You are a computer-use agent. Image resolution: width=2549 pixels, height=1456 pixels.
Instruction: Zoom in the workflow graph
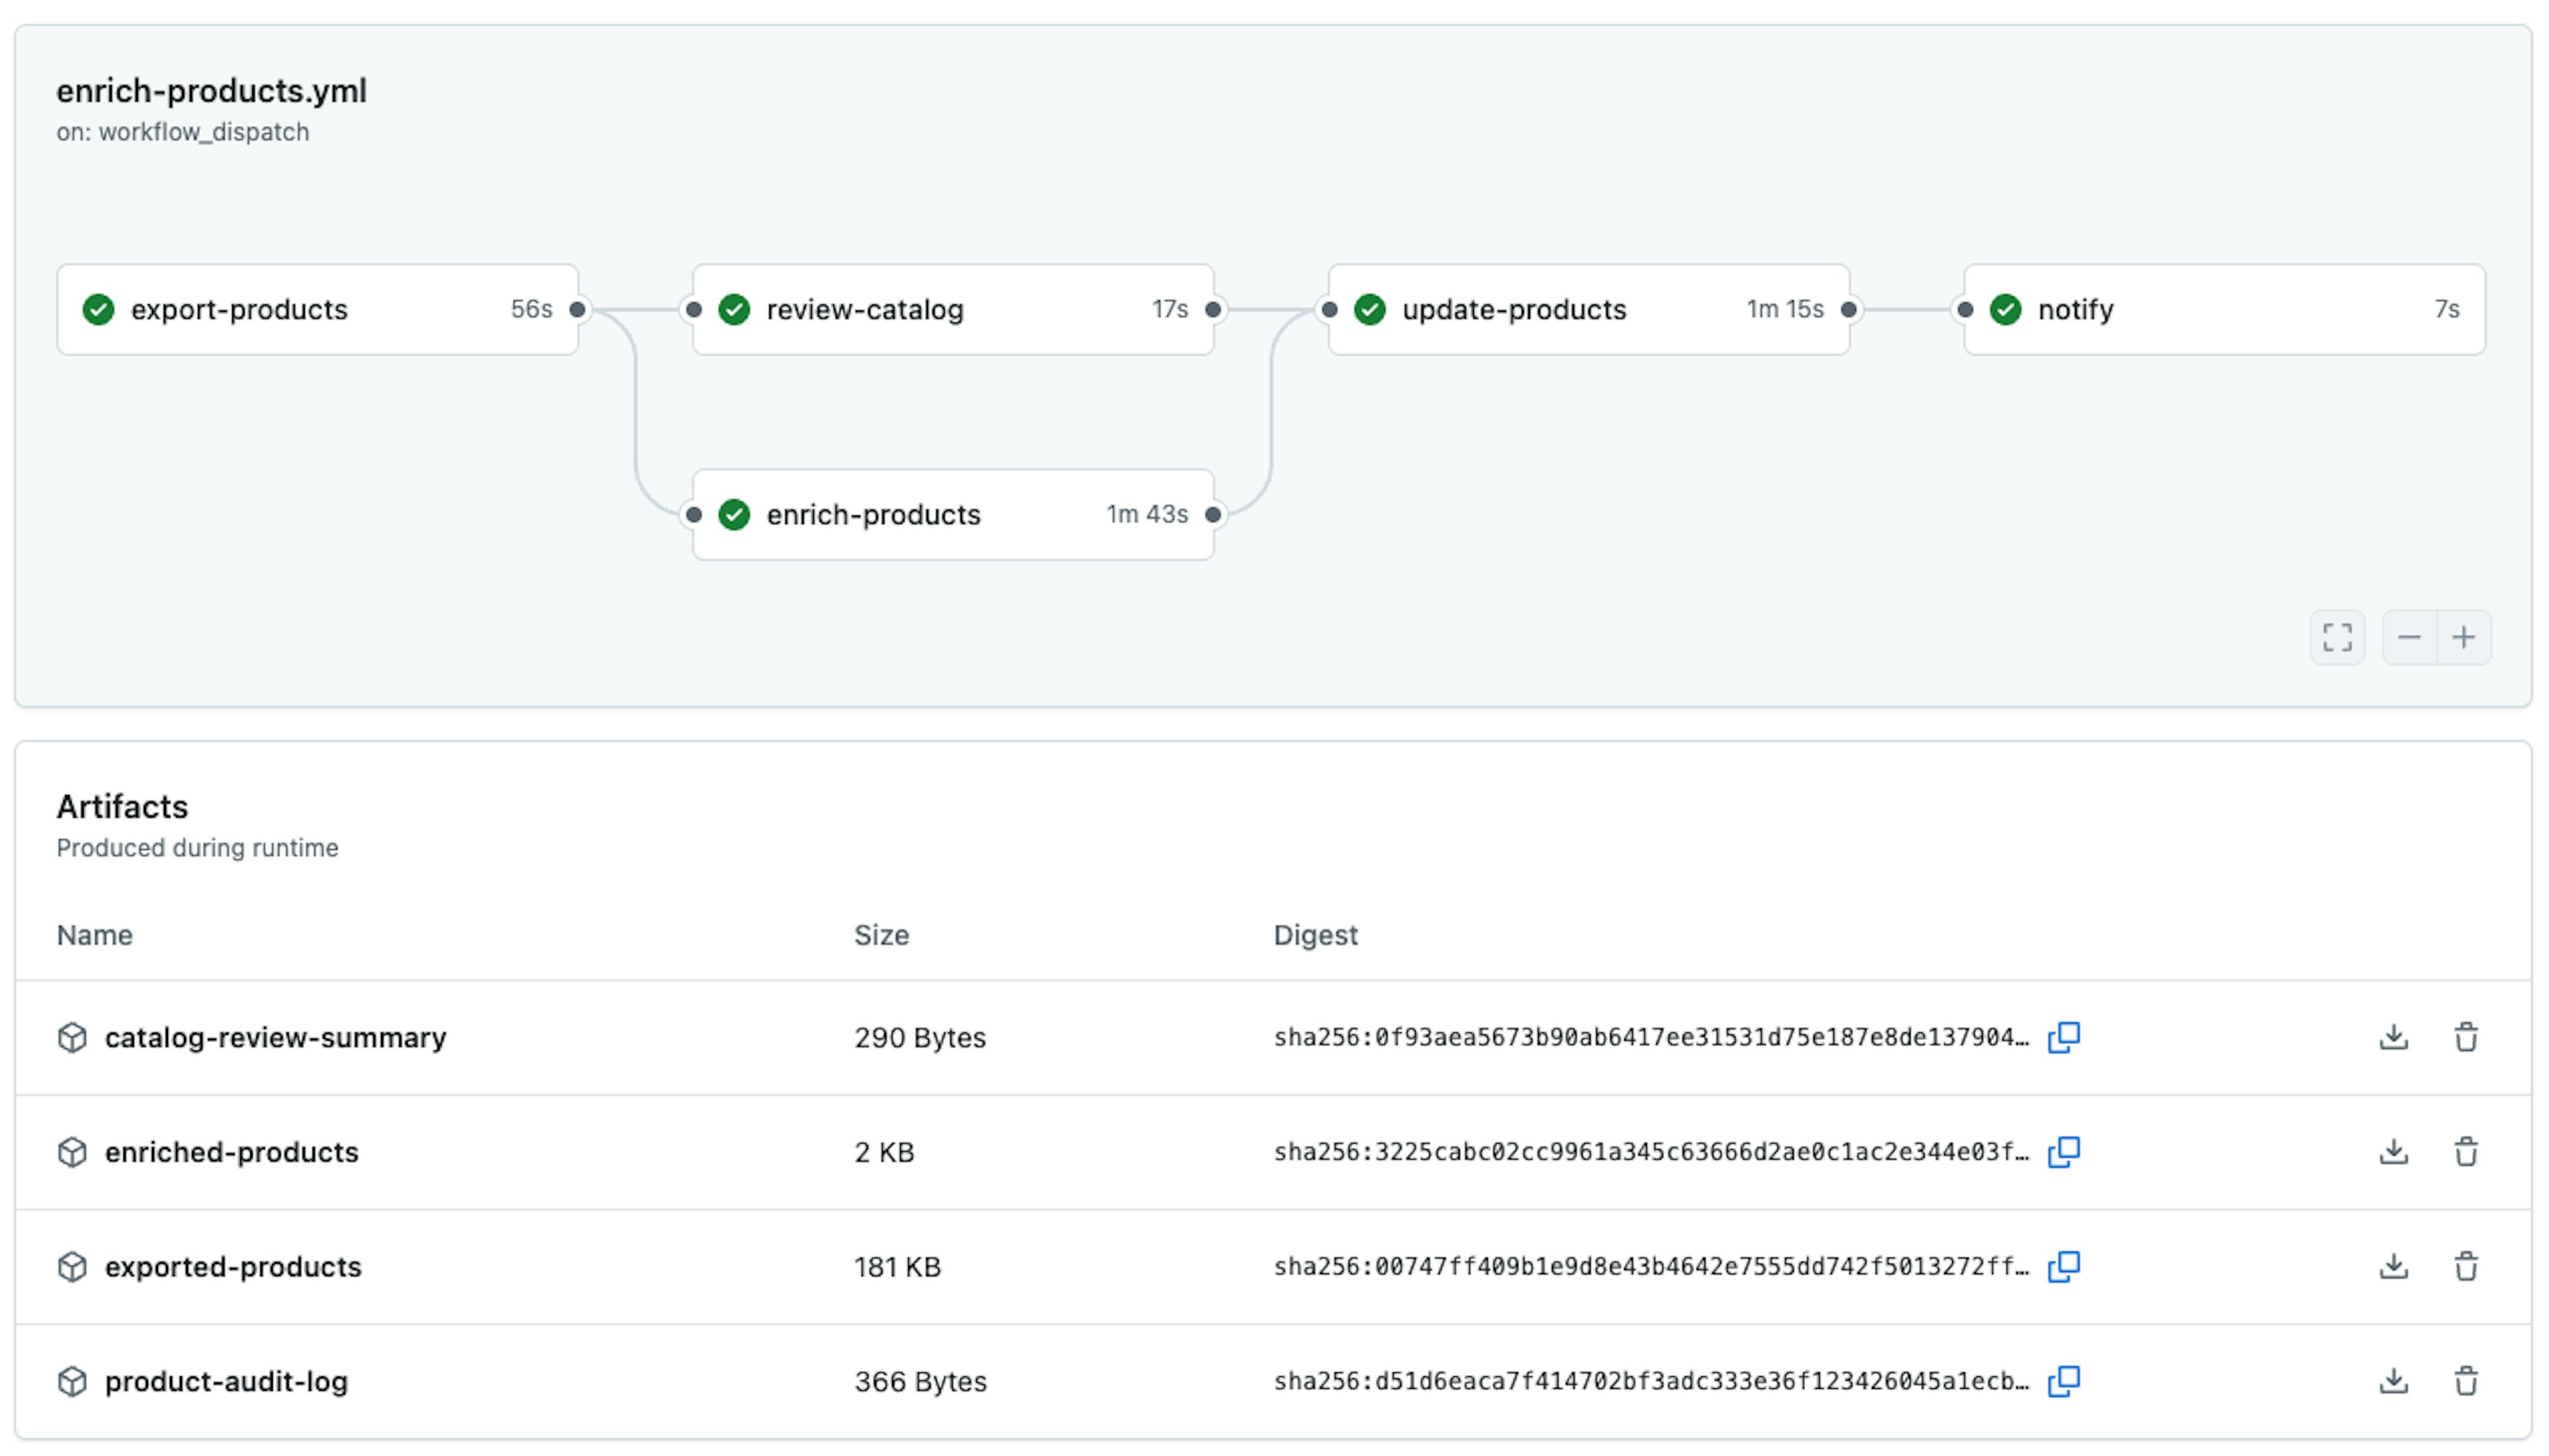pyautogui.click(x=2463, y=637)
